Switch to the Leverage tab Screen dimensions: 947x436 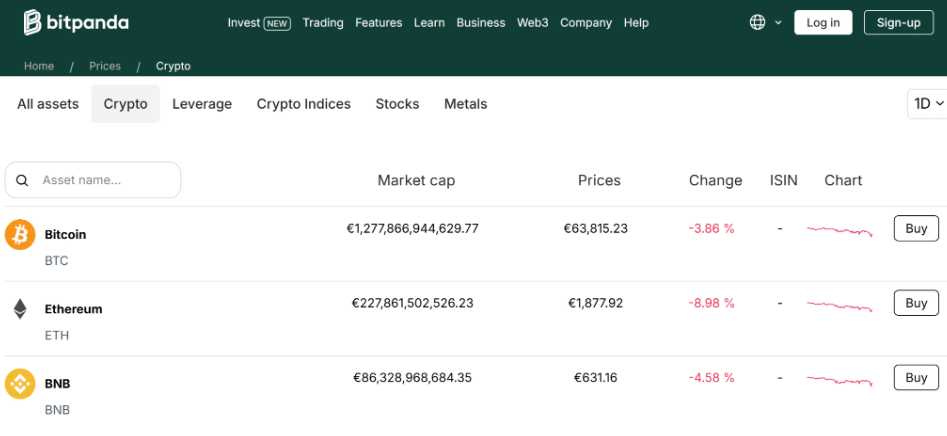[202, 104]
